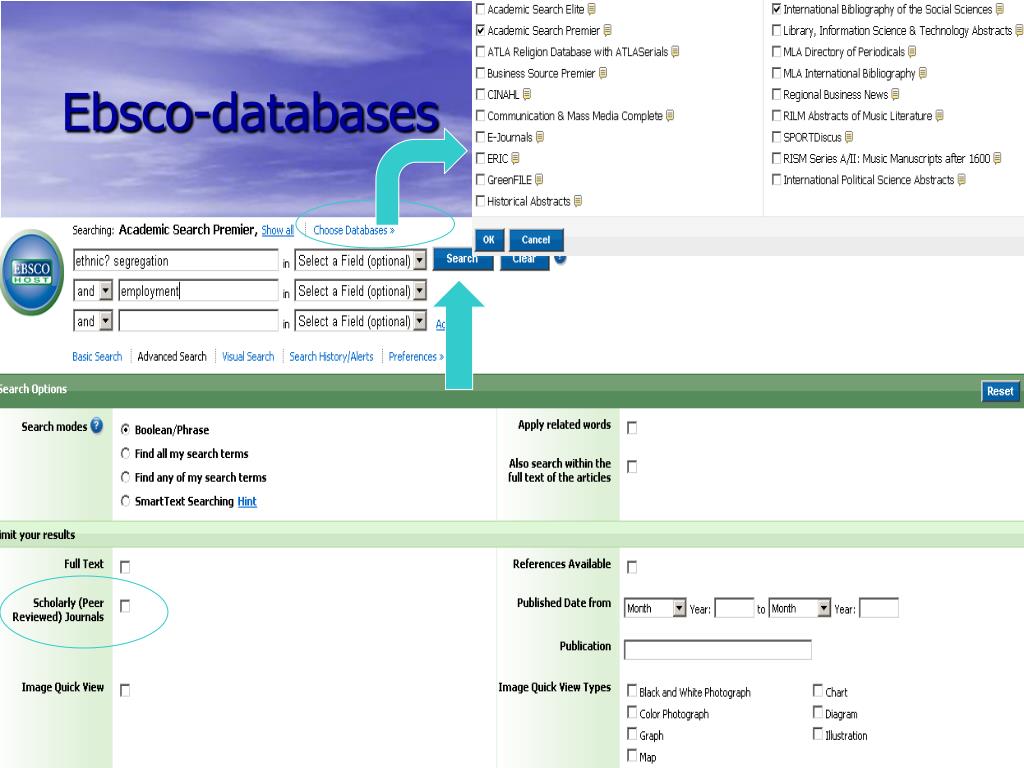
Task: Switch to Advanced Search
Action: 172,357
